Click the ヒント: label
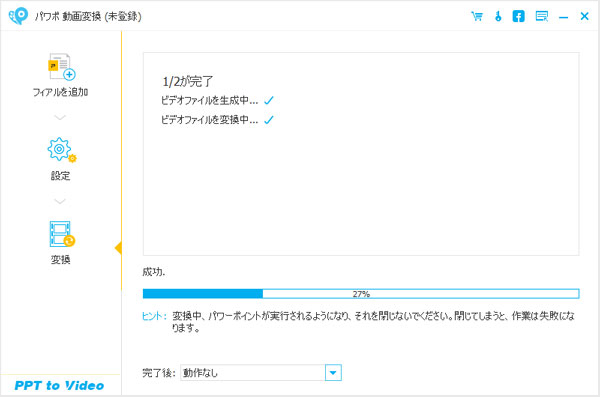This screenshot has width=600, height=397. pyautogui.click(x=154, y=316)
